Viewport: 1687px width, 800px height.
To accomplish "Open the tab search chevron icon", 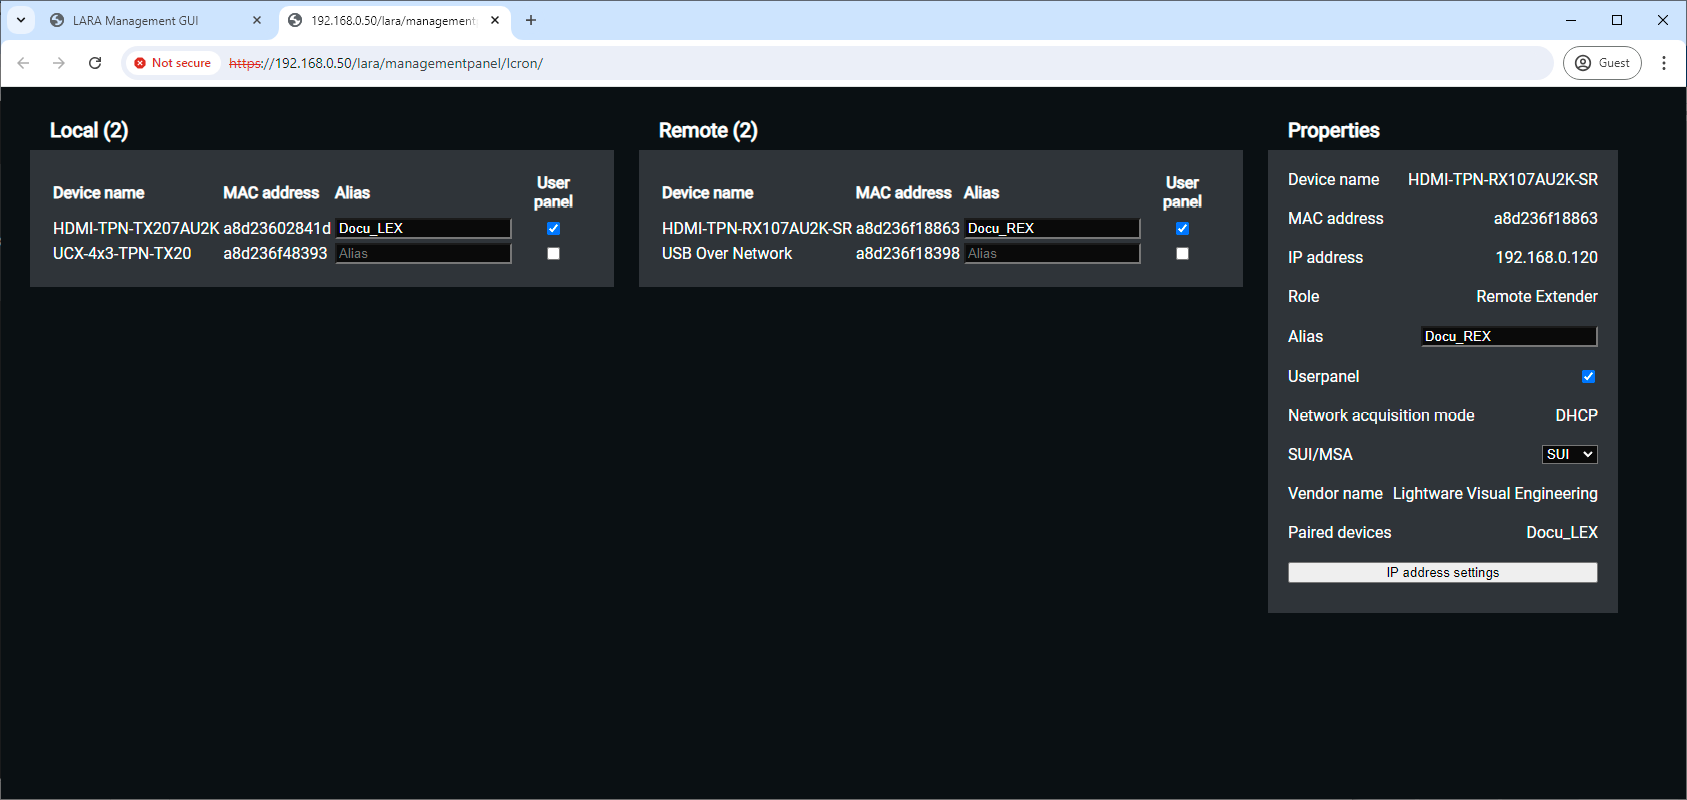I will coord(21,20).
